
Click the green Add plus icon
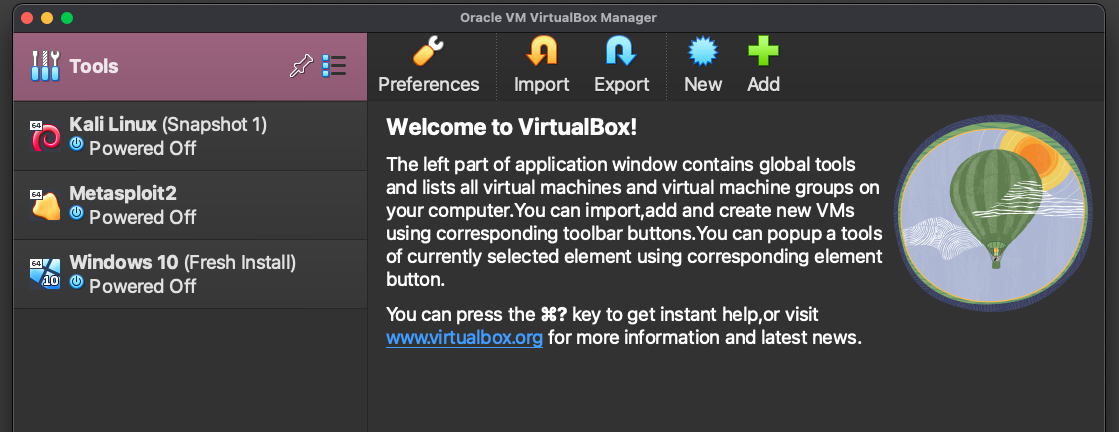(763, 52)
